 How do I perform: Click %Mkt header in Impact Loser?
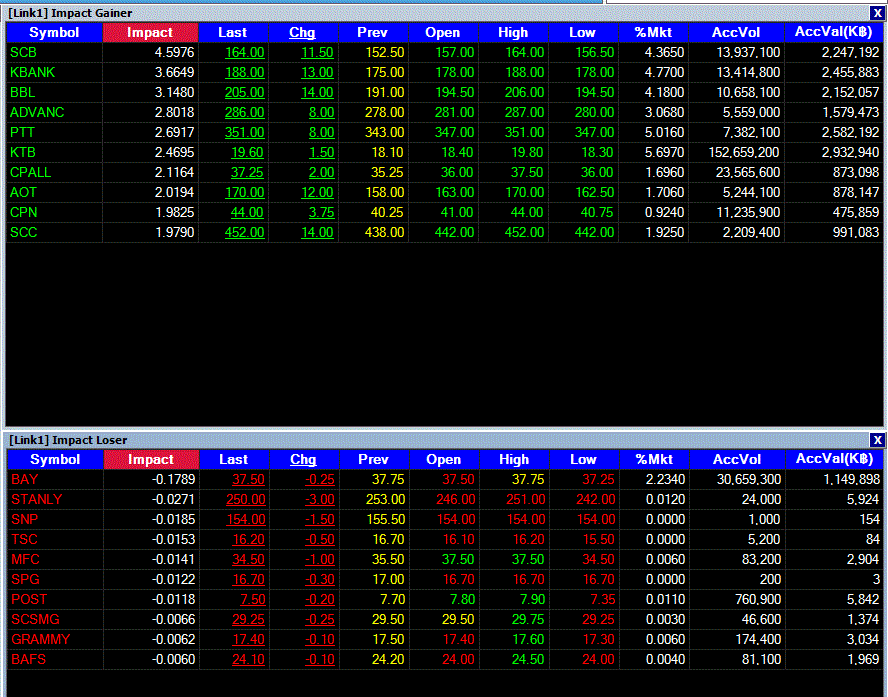click(x=654, y=459)
